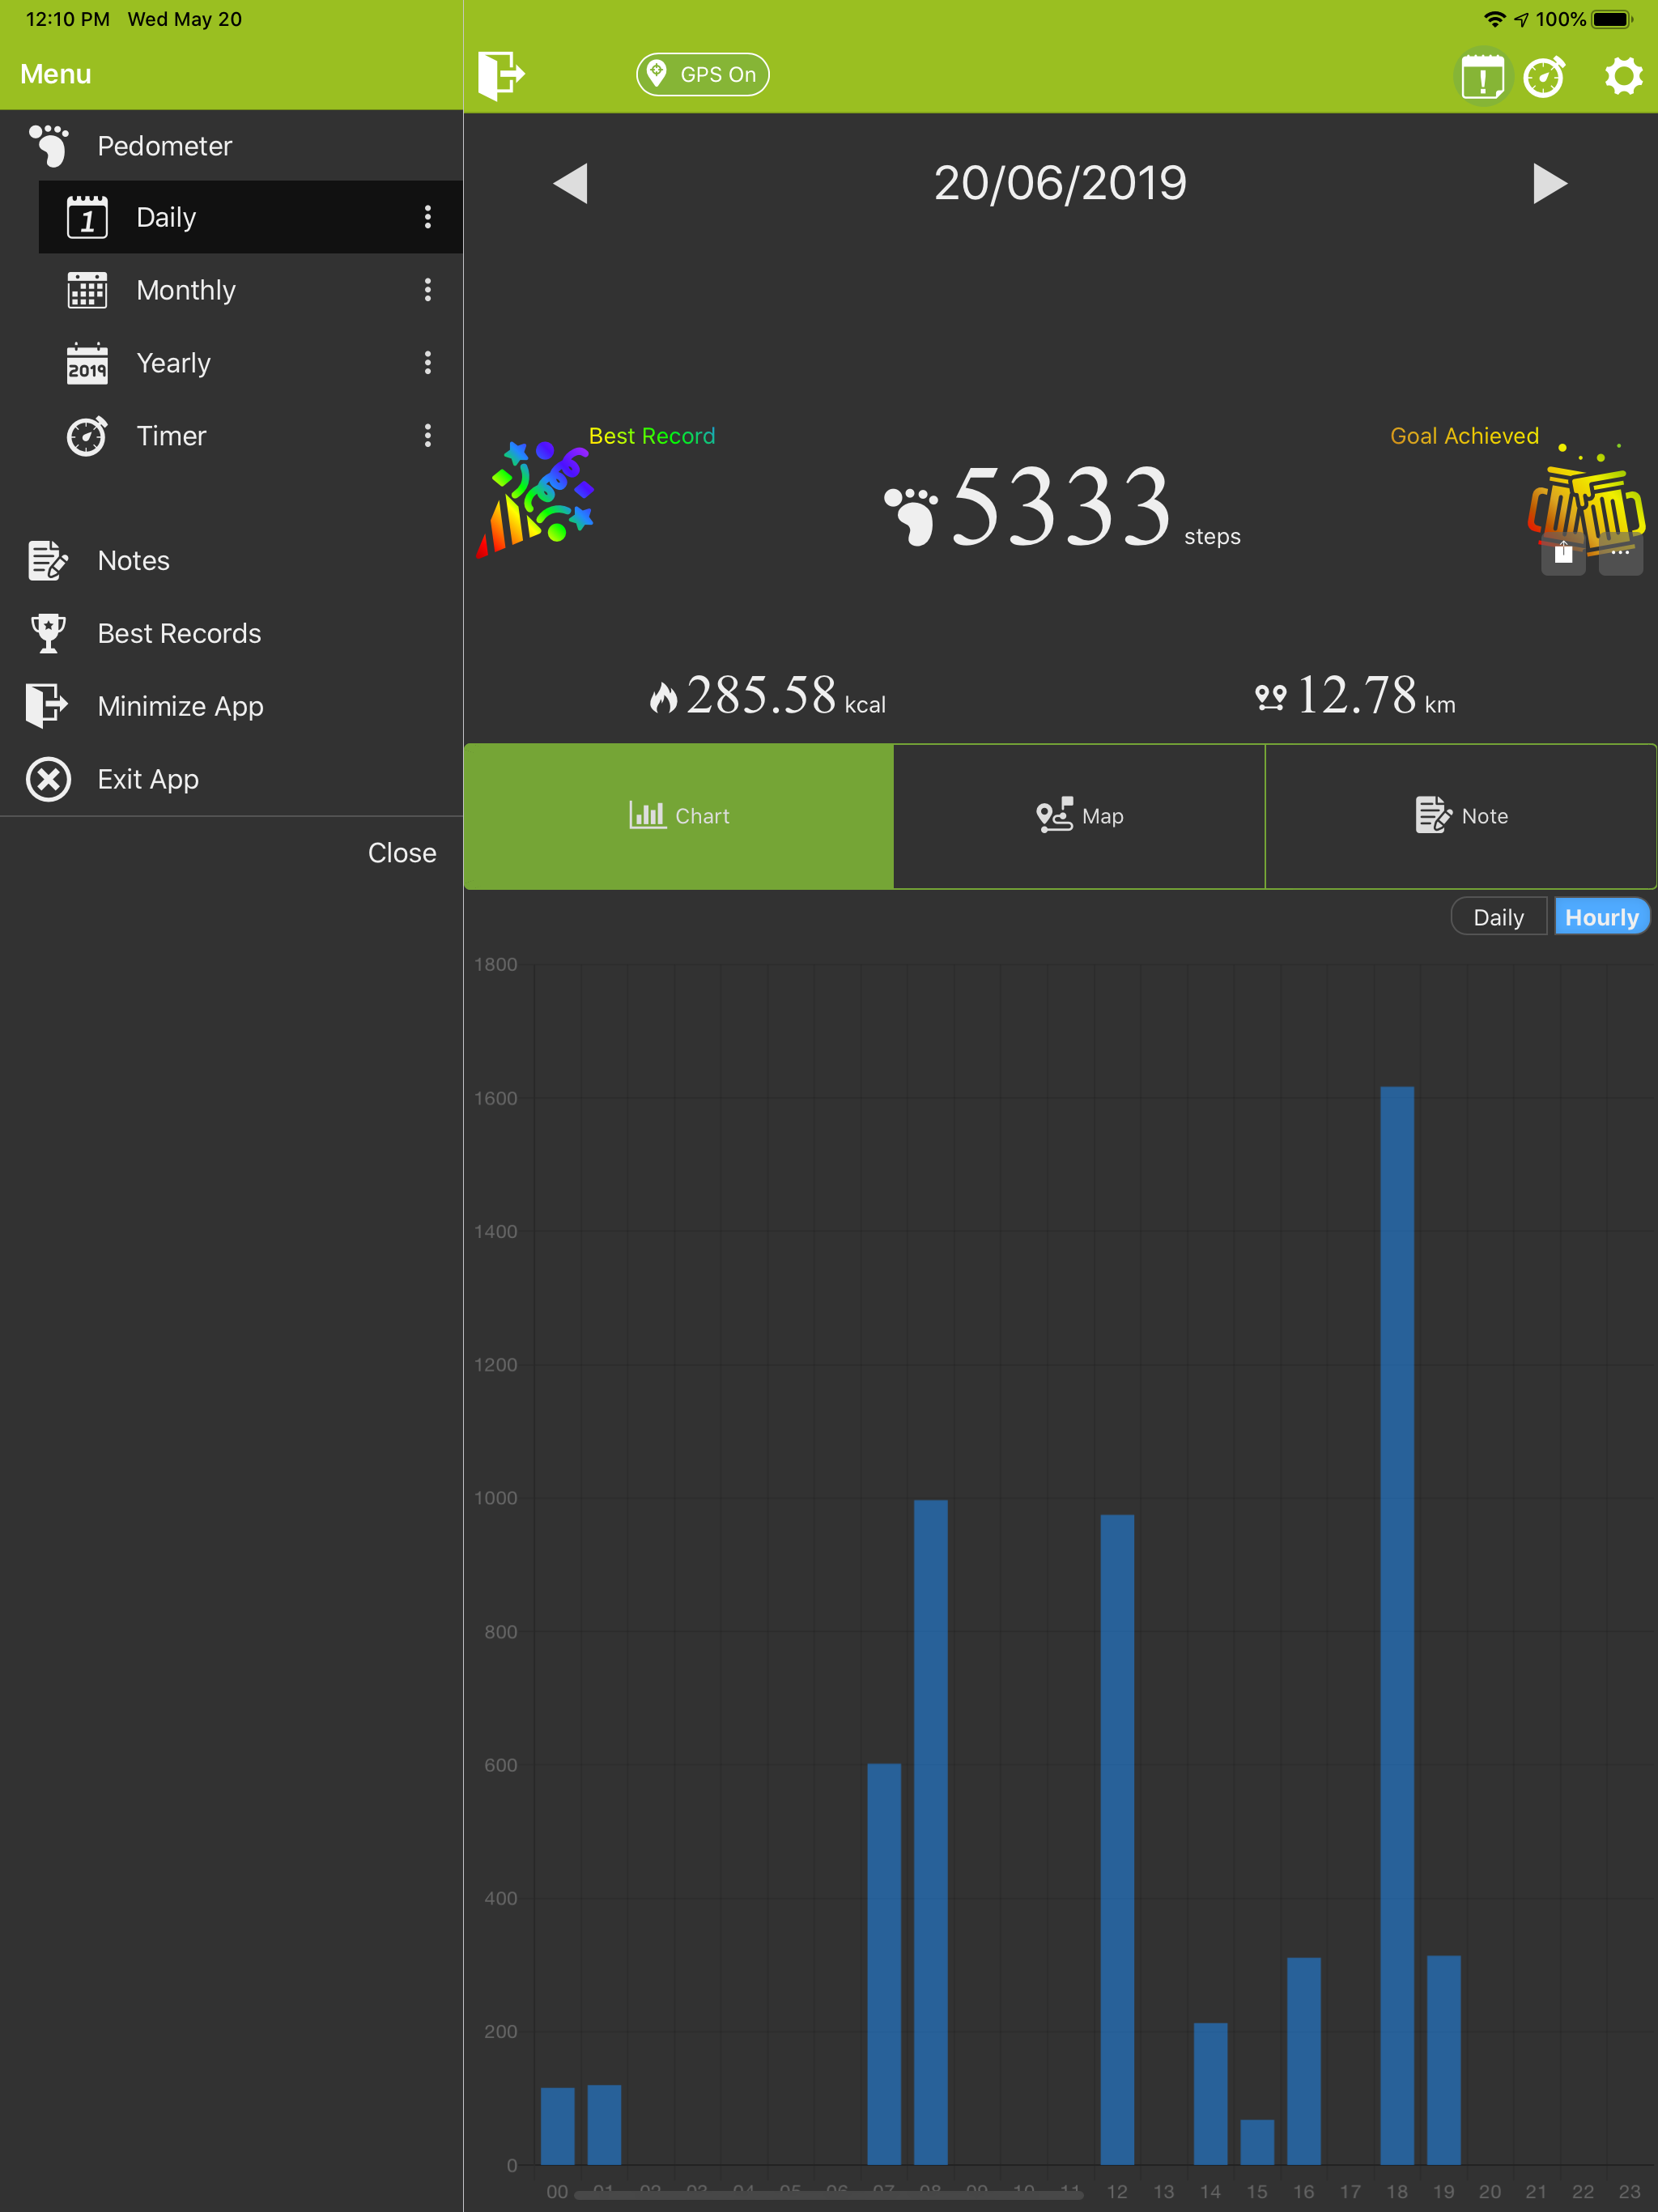
Task: Open the stopwatch timer icon in header
Action: pos(1544,77)
